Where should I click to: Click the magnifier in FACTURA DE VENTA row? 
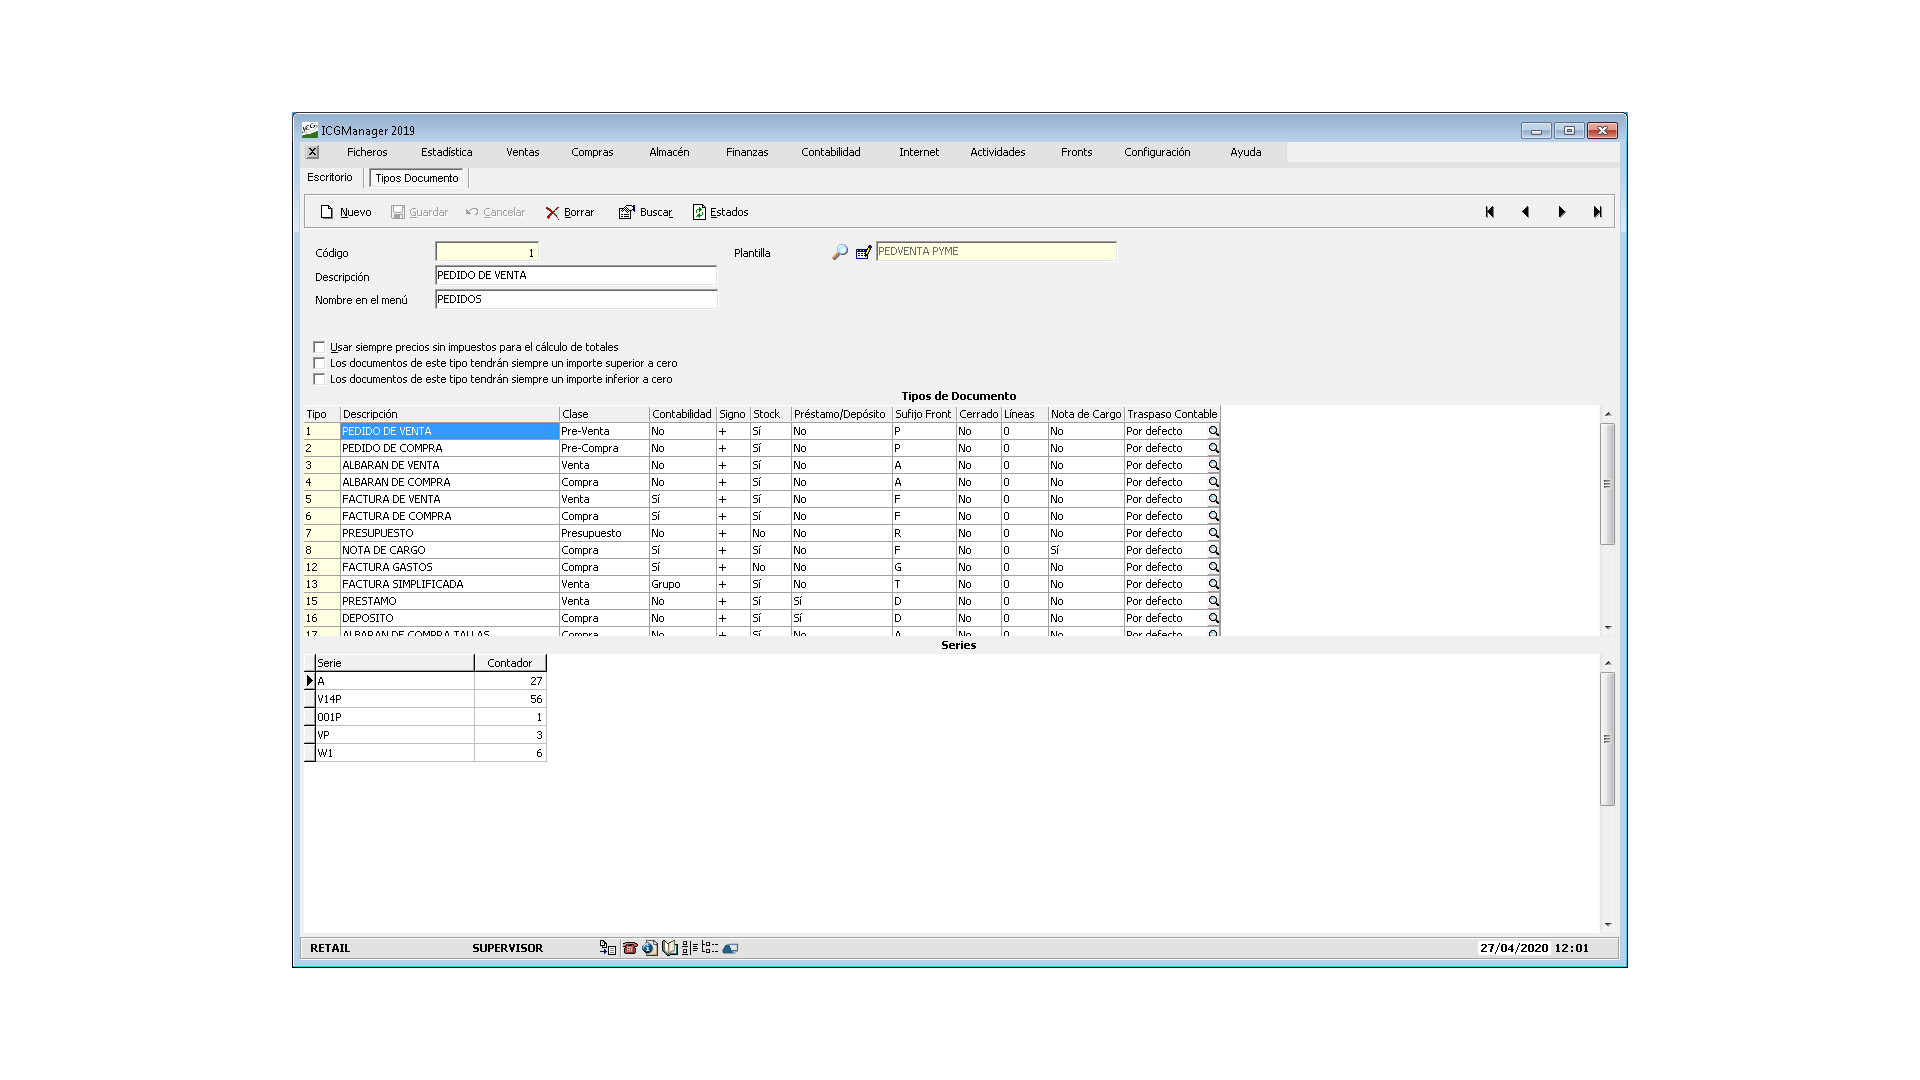1213,500
